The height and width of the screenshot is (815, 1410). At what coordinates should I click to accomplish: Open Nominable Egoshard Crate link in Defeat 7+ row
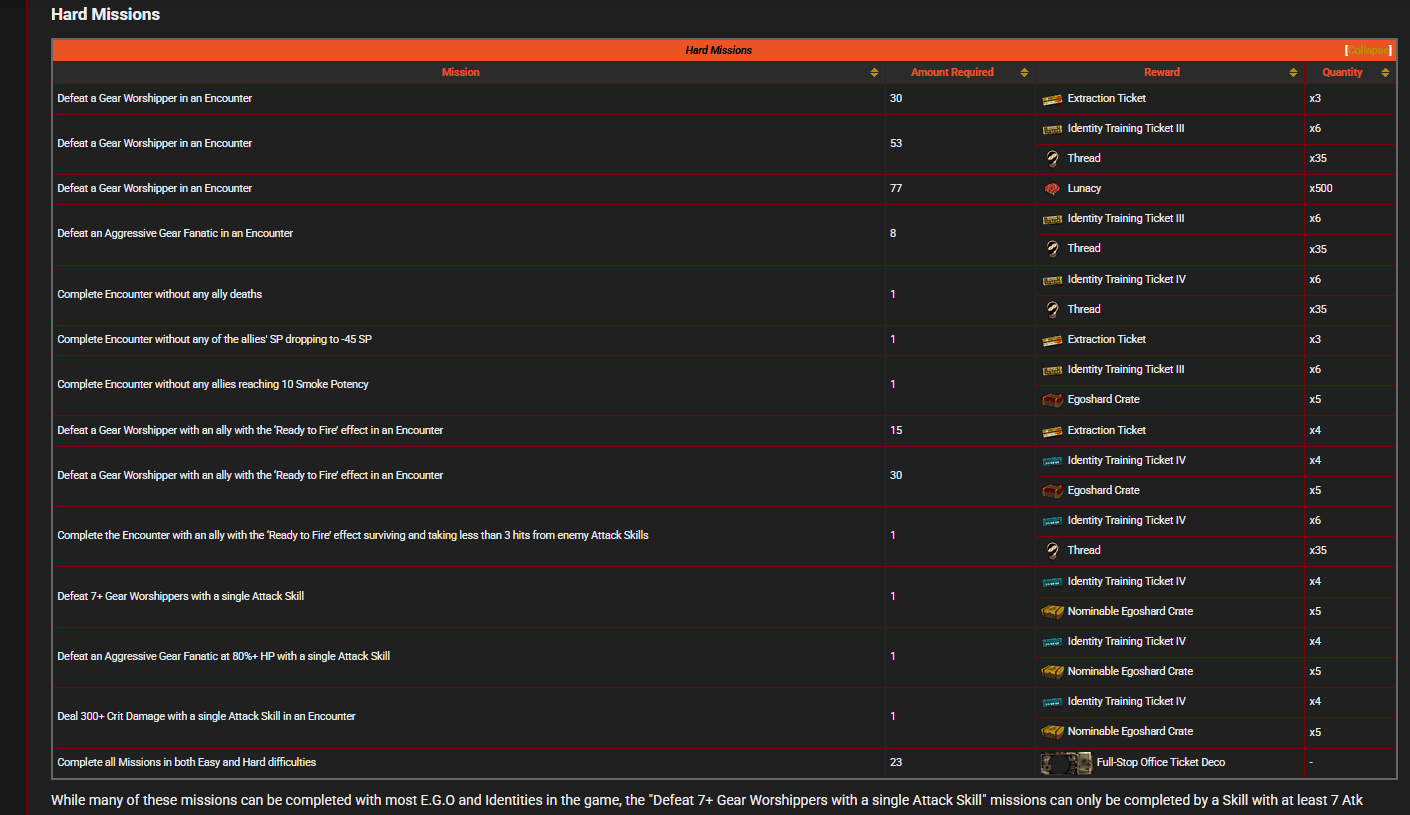click(1130, 612)
